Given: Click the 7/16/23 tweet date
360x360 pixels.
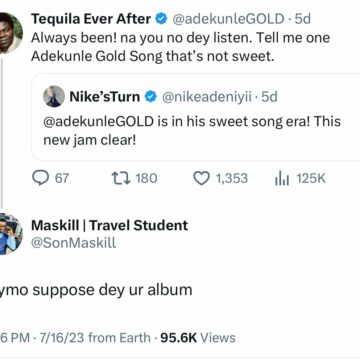Looking at the screenshot, I should (62, 338).
